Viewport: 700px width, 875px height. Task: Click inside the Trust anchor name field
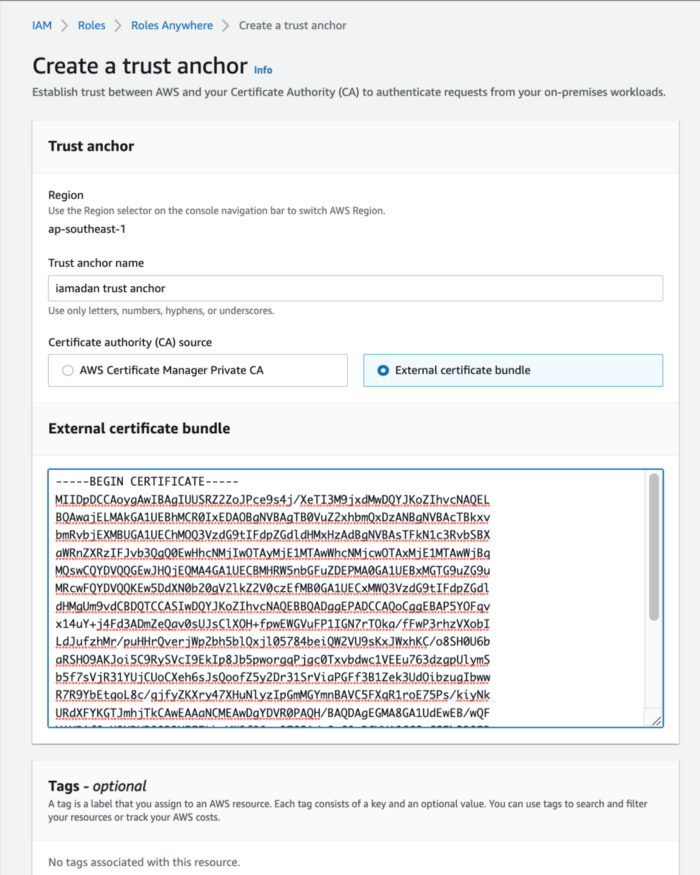click(x=357, y=288)
